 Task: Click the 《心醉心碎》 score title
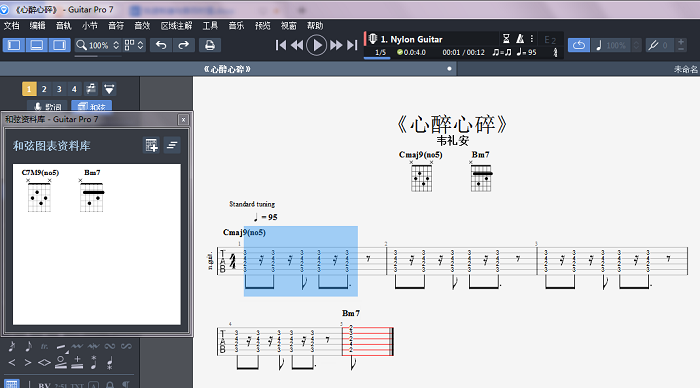tap(452, 125)
